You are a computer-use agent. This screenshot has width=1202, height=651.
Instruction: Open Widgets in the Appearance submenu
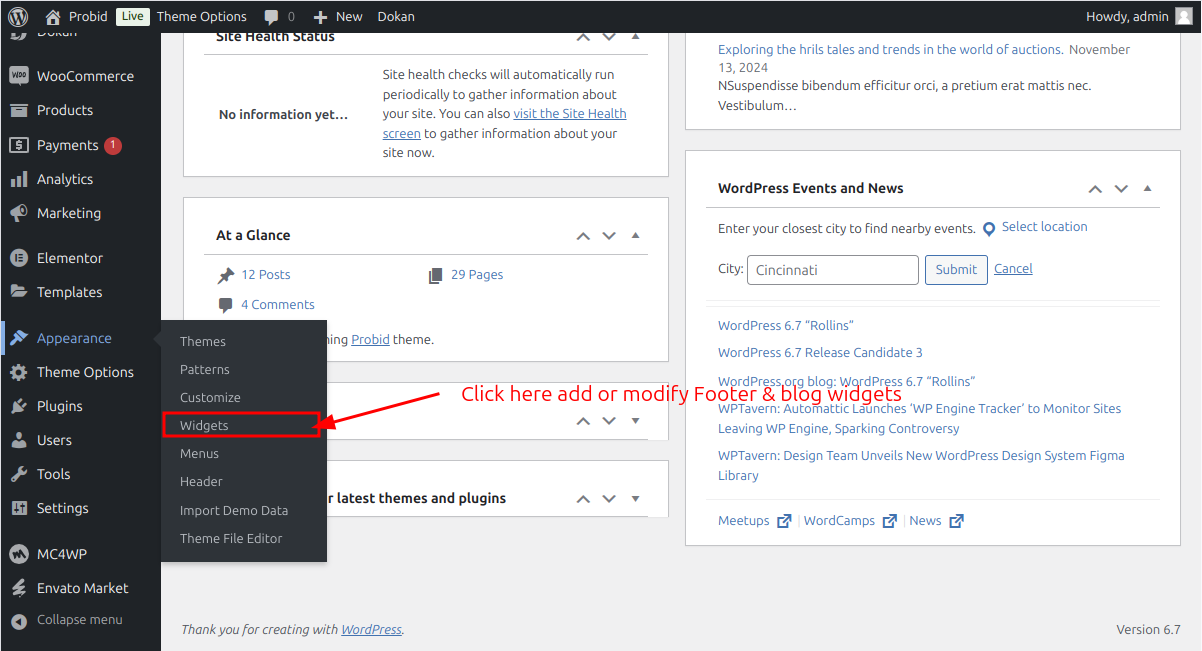click(204, 425)
